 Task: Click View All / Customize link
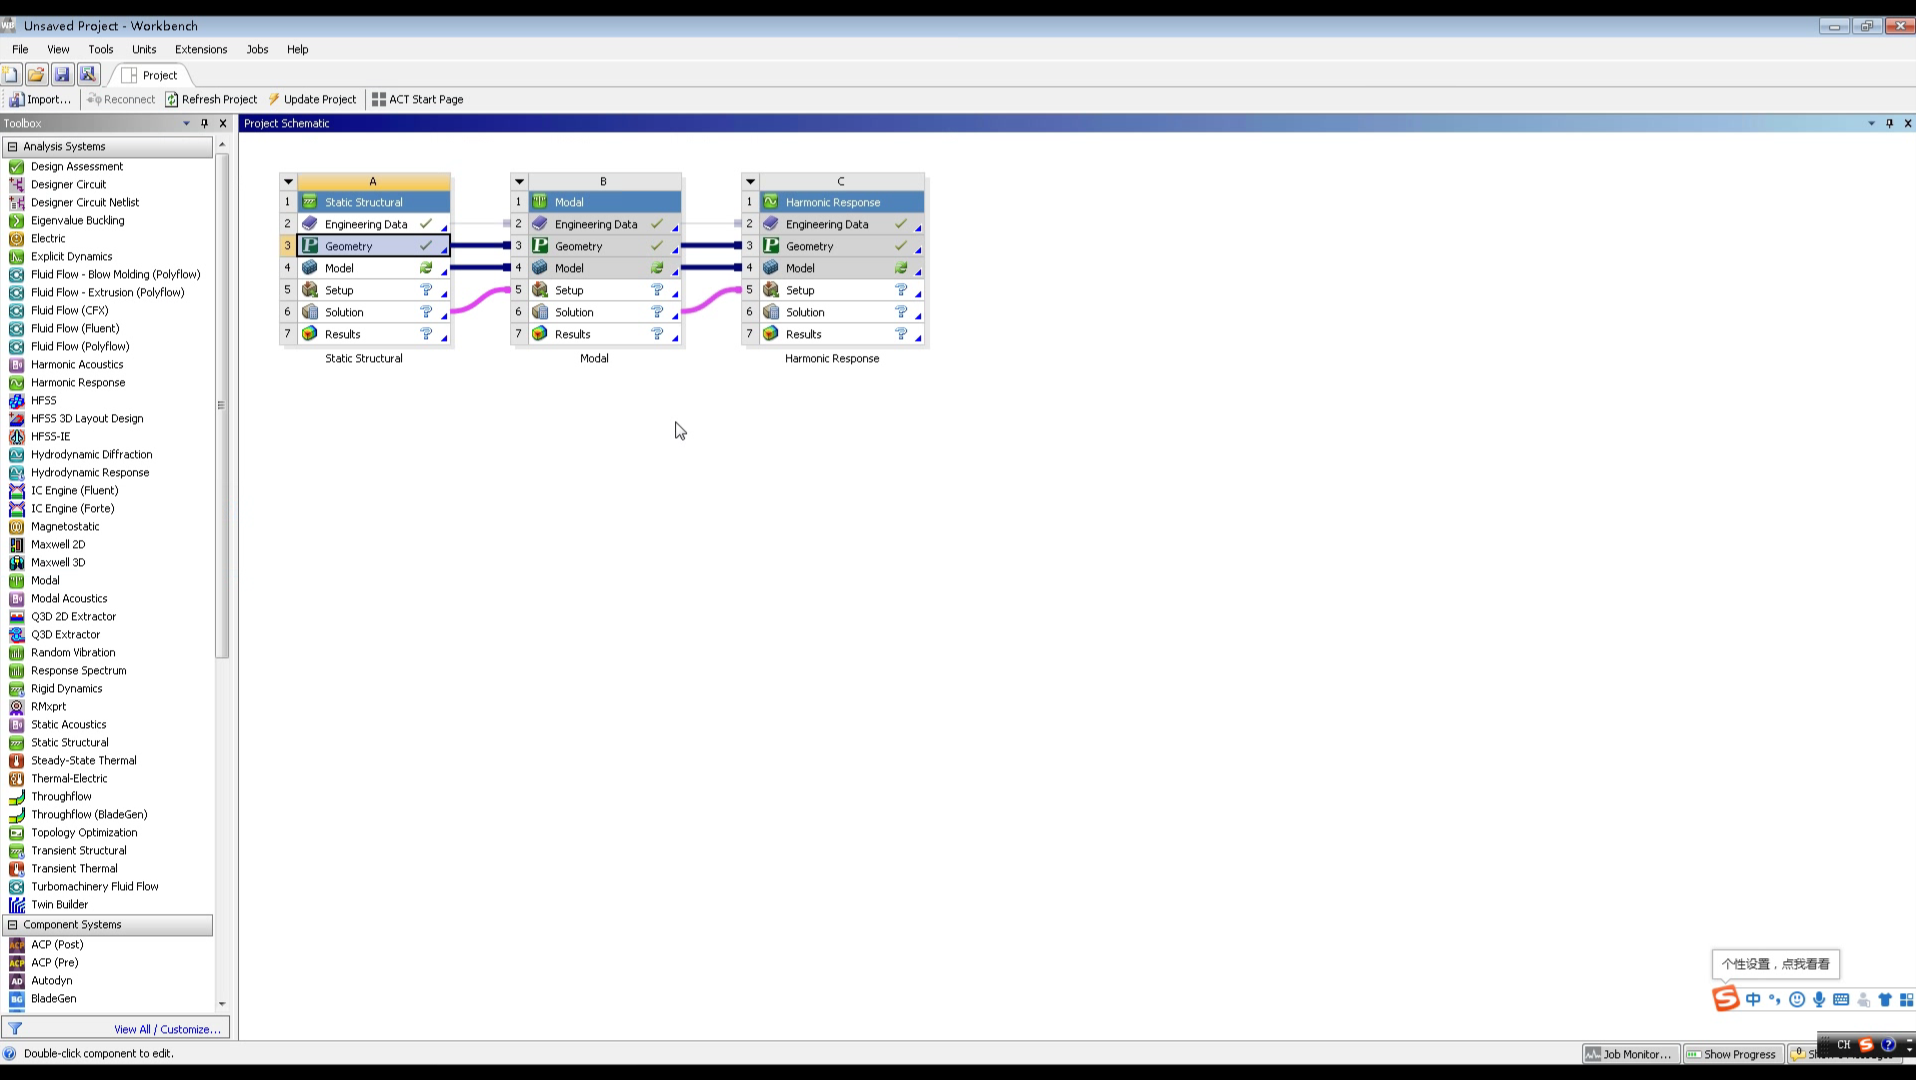tap(167, 1029)
